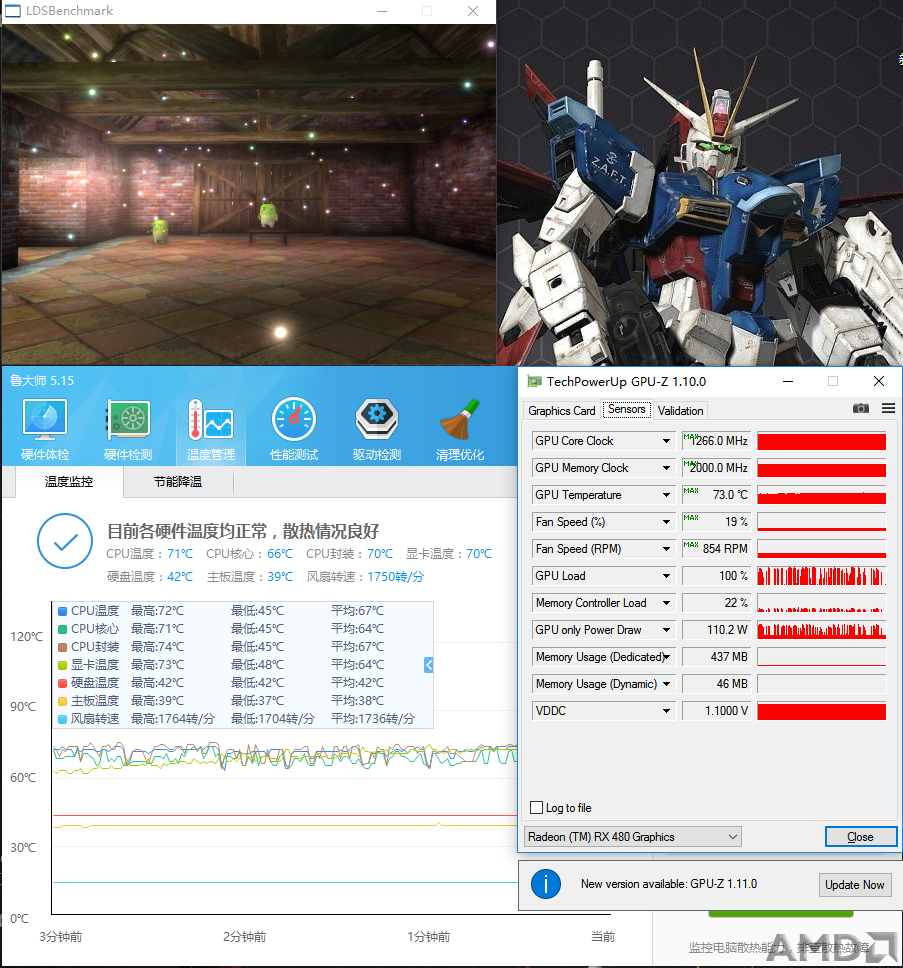Image resolution: width=903 pixels, height=968 pixels.
Task: Open GPU only Power Draw dropdown
Action: [x=666, y=630]
